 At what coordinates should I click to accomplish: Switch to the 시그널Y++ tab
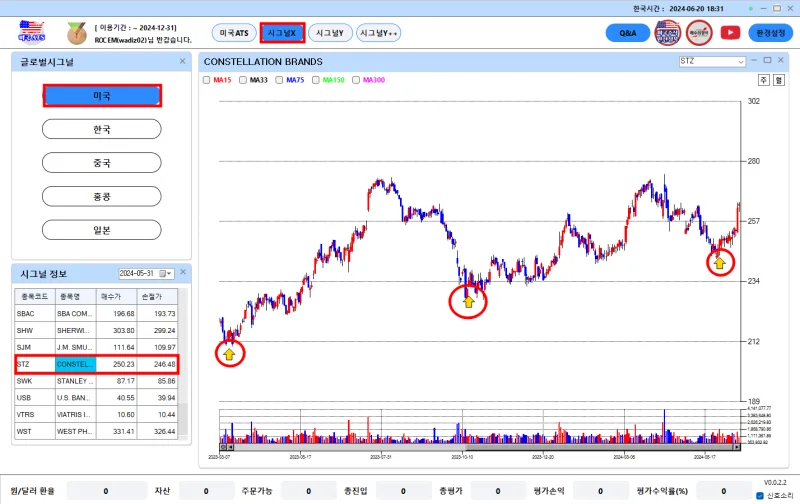(379, 33)
